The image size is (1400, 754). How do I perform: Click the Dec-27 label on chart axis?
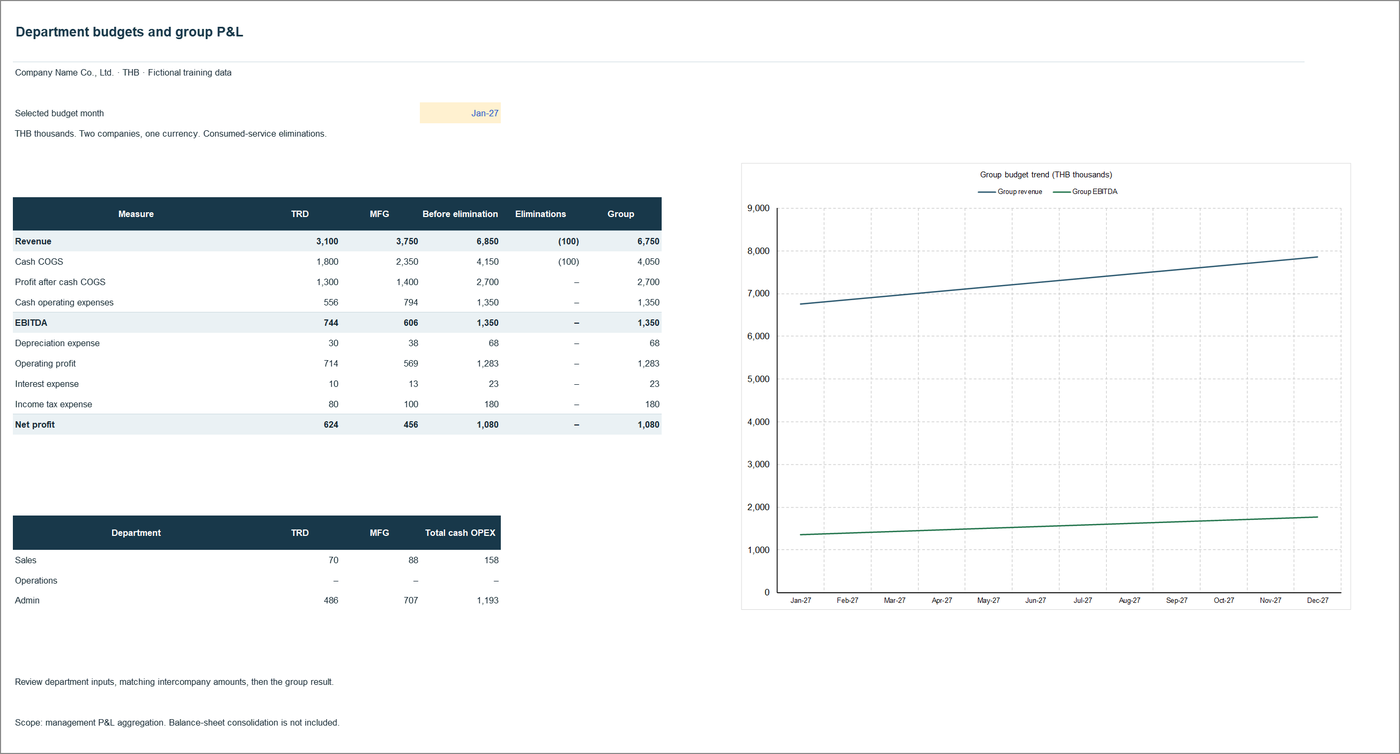[x=1318, y=601]
